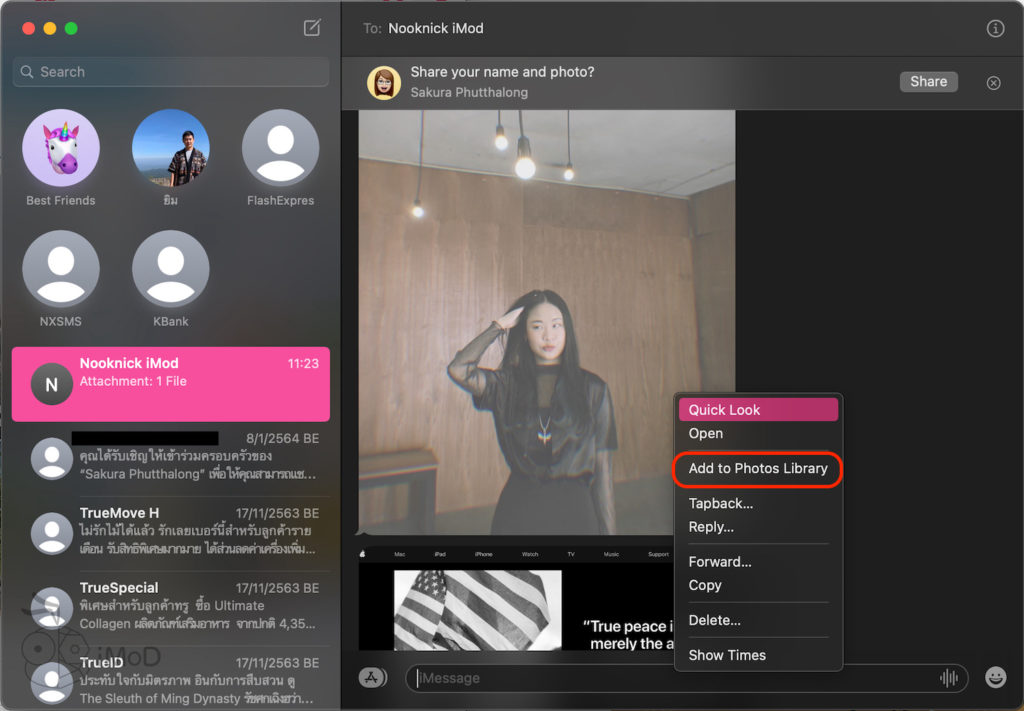Click Show Times menu option

[727, 655]
